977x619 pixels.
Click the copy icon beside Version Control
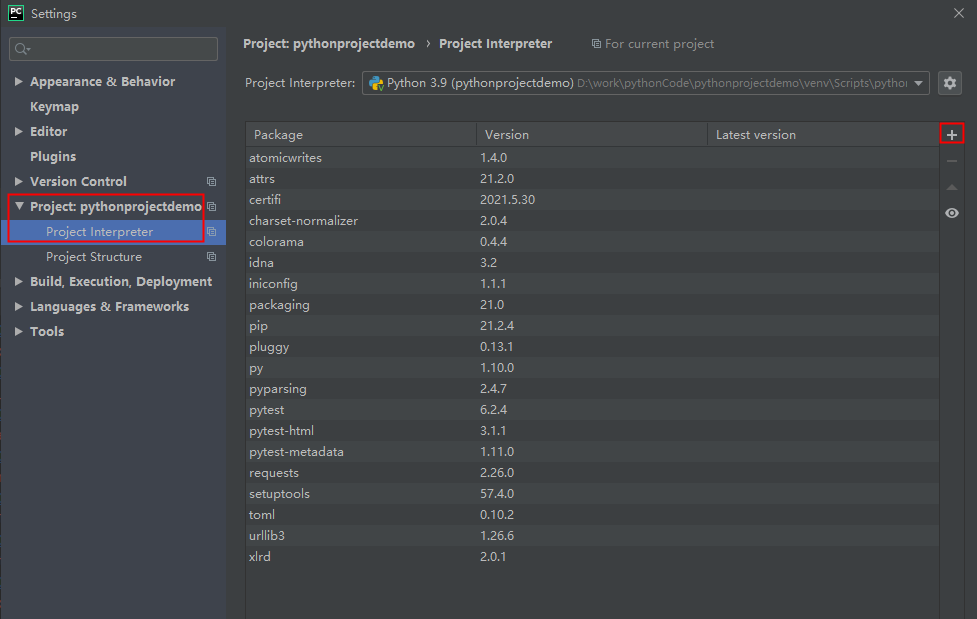(x=211, y=181)
